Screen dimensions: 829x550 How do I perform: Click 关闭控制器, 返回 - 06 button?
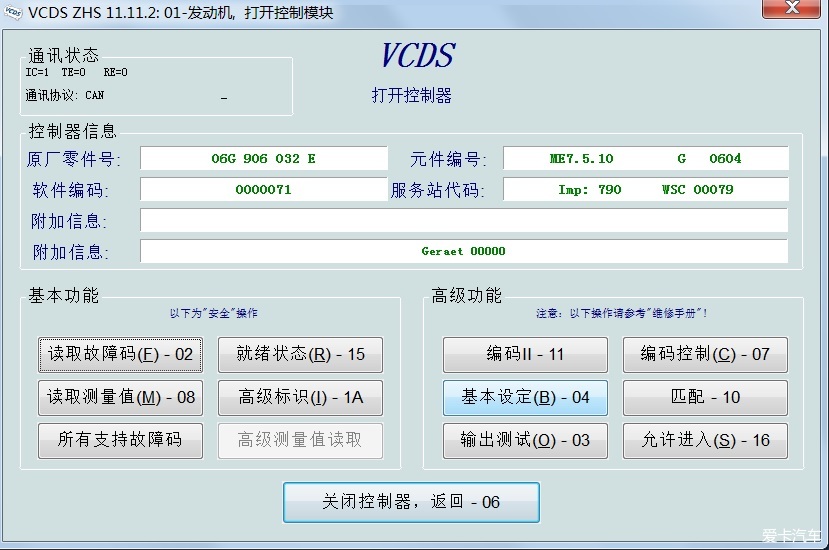(411, 502)
